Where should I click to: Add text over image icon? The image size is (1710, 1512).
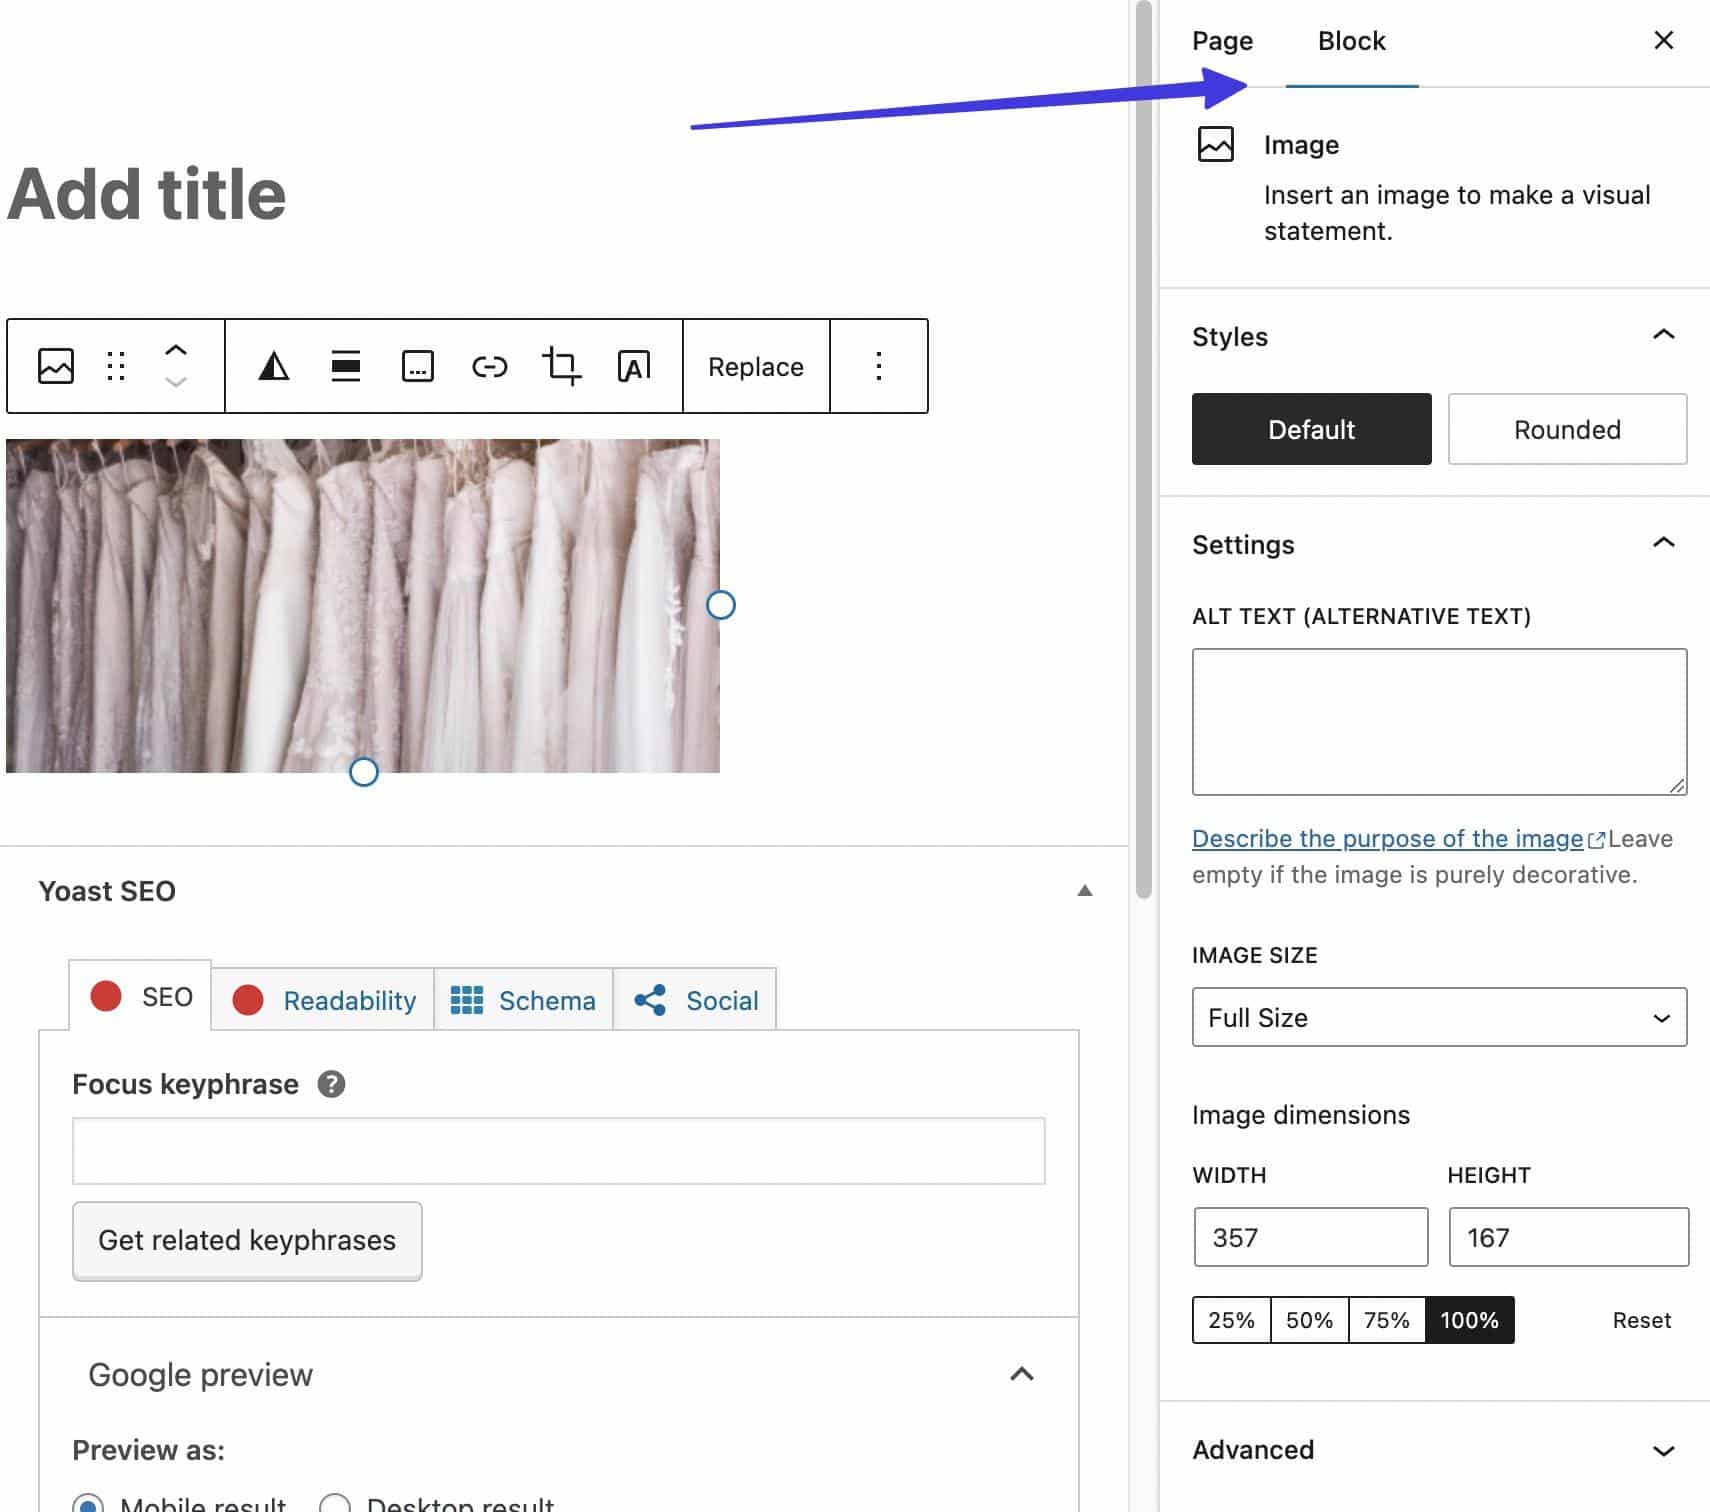coord(634,366)
